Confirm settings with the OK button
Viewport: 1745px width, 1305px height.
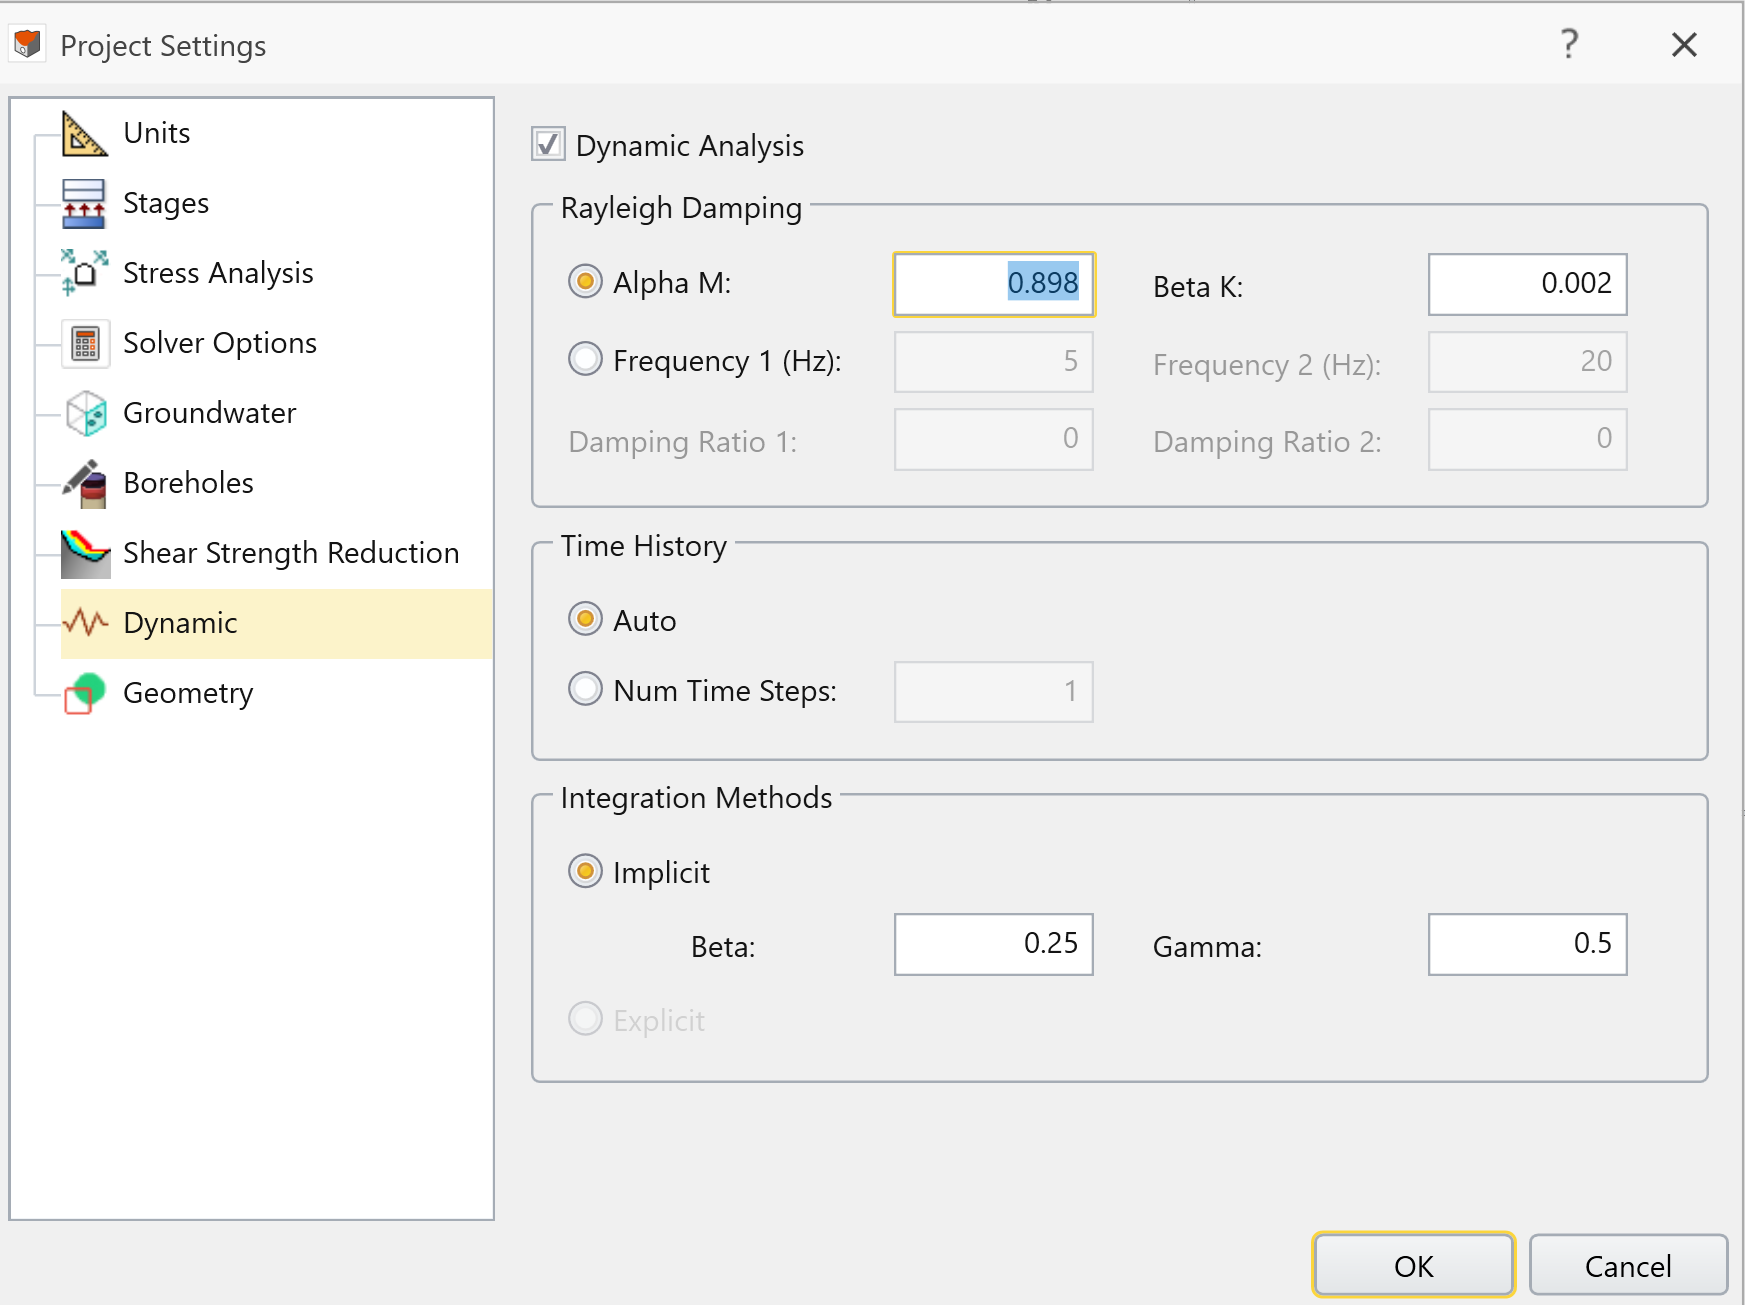click(x=1413, y=1265)
